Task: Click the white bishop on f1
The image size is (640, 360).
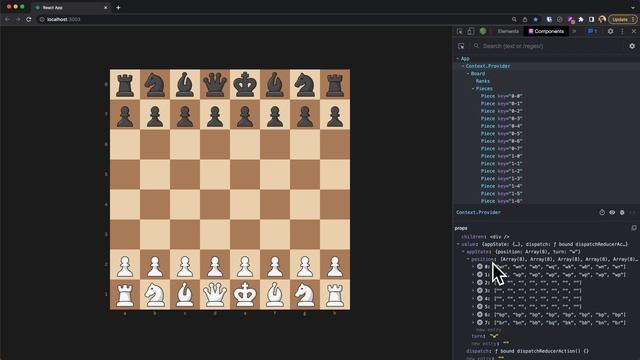Action: pos(275,294)
